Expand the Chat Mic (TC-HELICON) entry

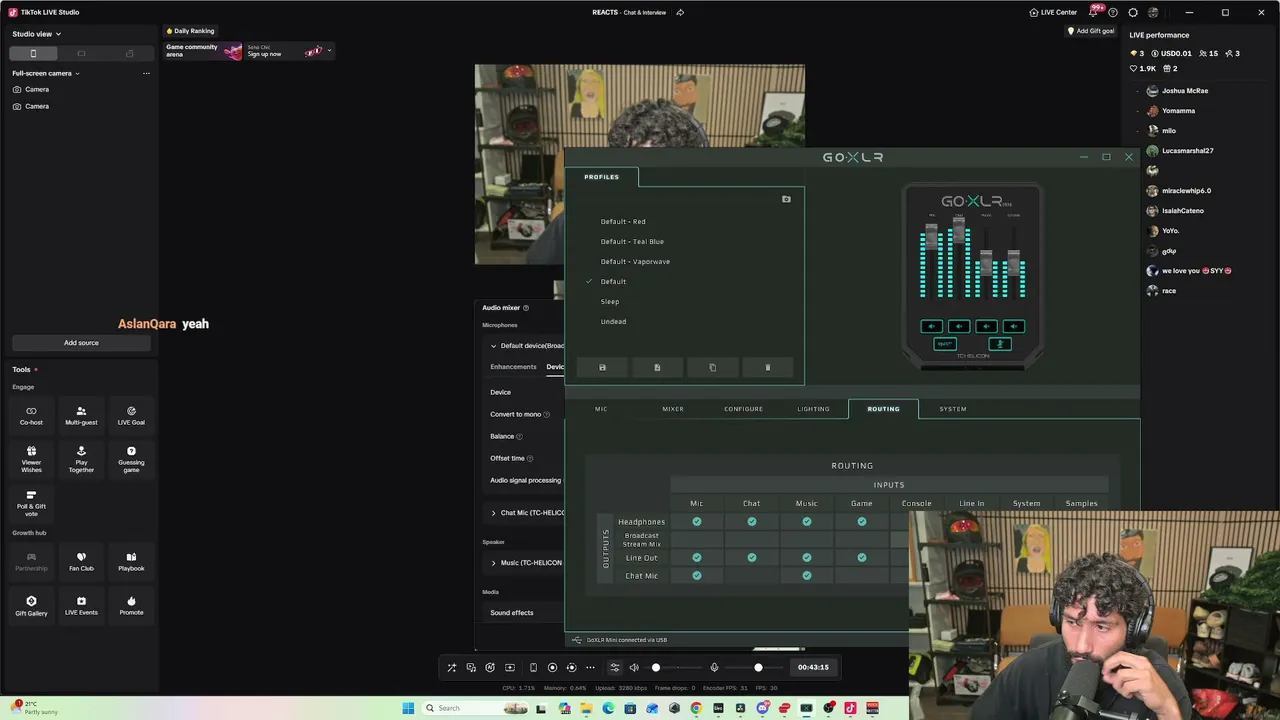click(x=493, y=513)
